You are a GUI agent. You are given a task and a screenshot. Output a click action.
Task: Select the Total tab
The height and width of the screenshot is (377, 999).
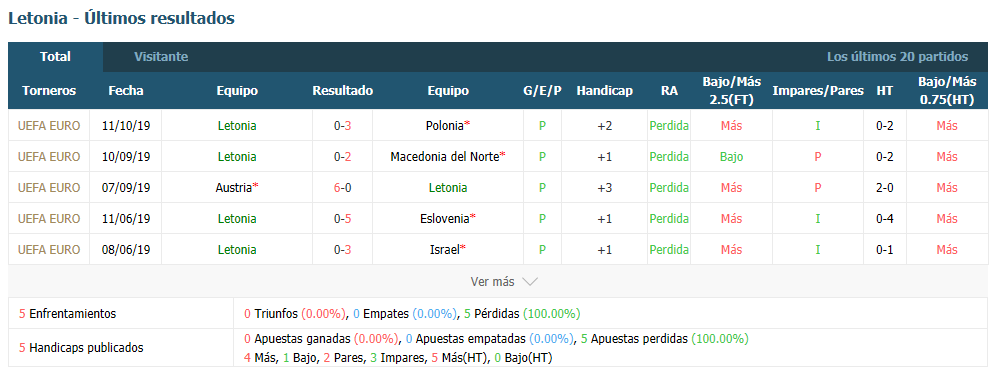55,57
